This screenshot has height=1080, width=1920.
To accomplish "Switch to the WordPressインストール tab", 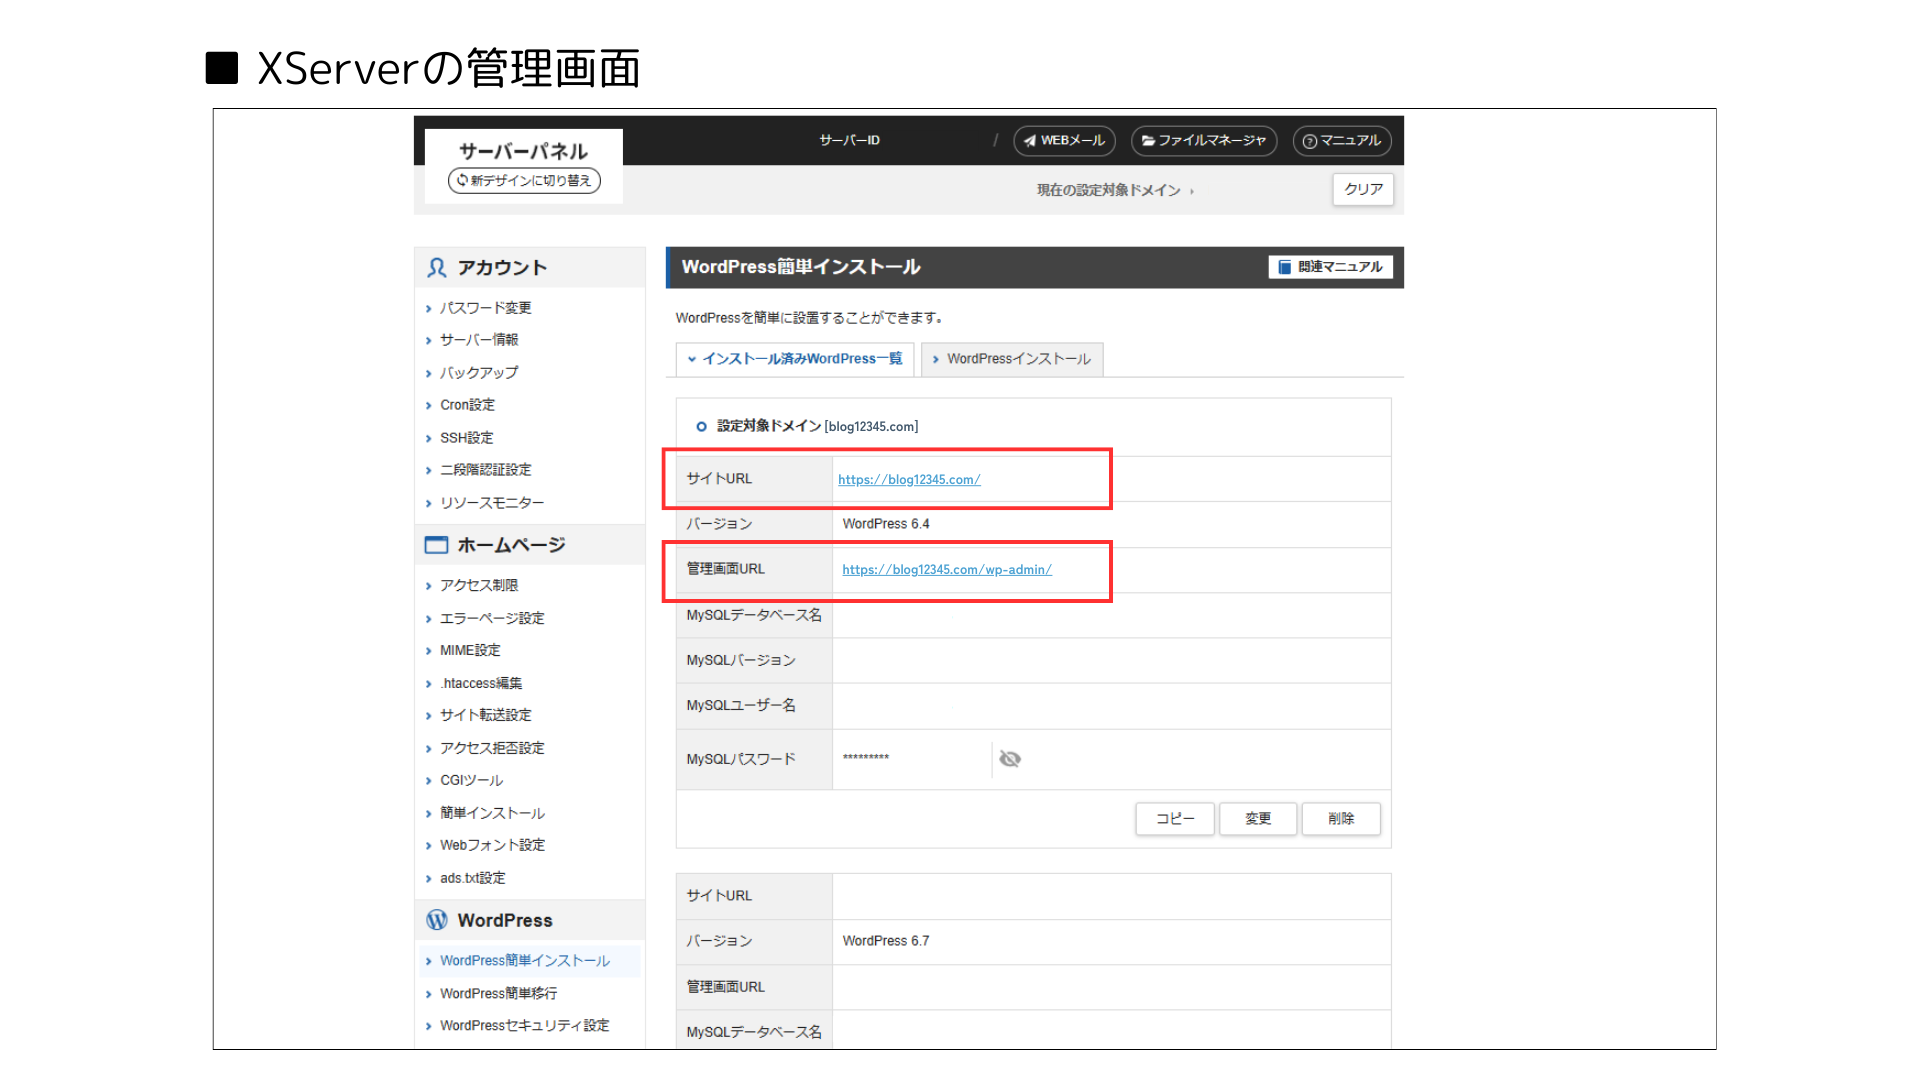I will pyautogui.click(x=1012, y=359).
